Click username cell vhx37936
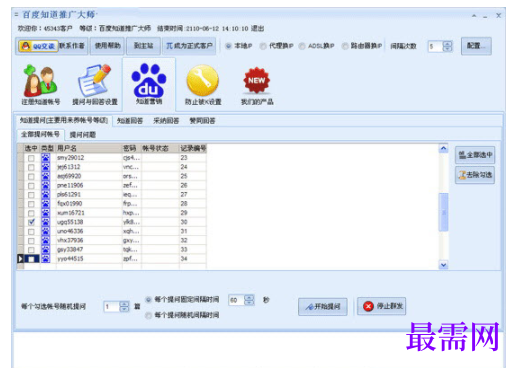 tap(89, 240)
